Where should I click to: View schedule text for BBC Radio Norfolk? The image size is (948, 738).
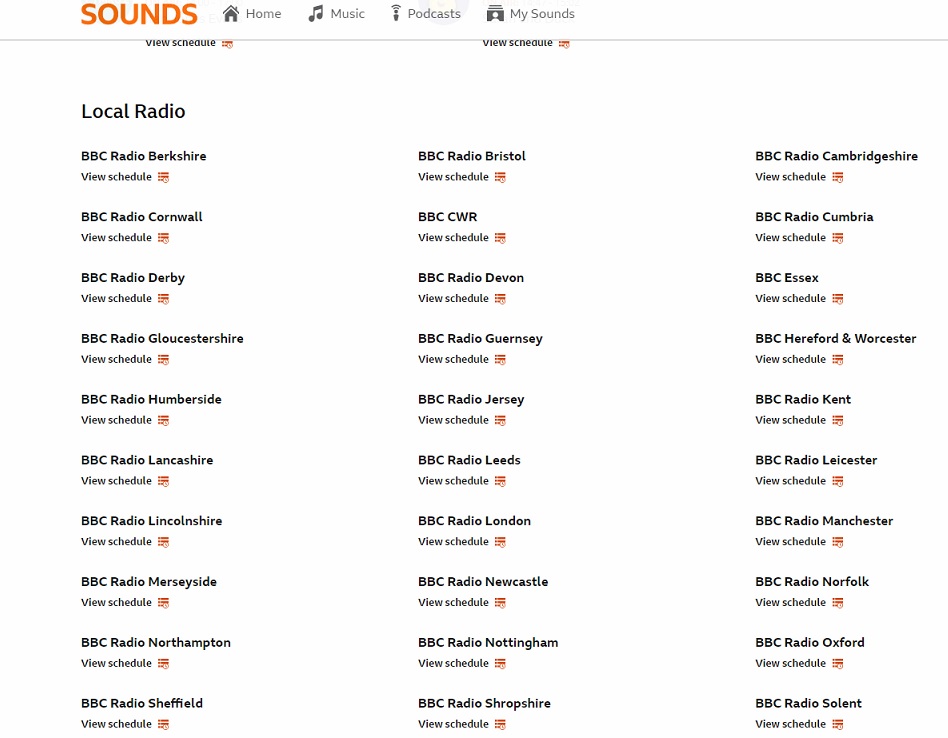pyautogui.click(x=790, y=603)
